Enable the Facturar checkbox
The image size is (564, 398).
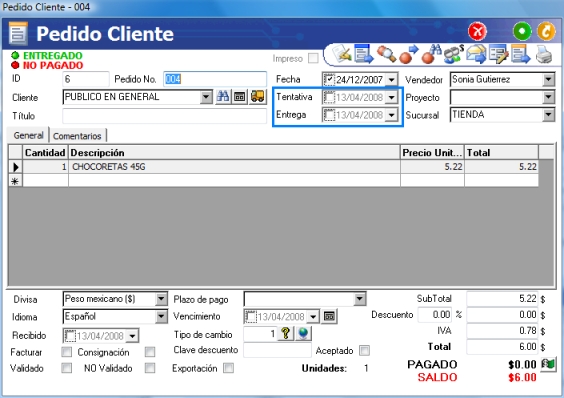point(67,352)
